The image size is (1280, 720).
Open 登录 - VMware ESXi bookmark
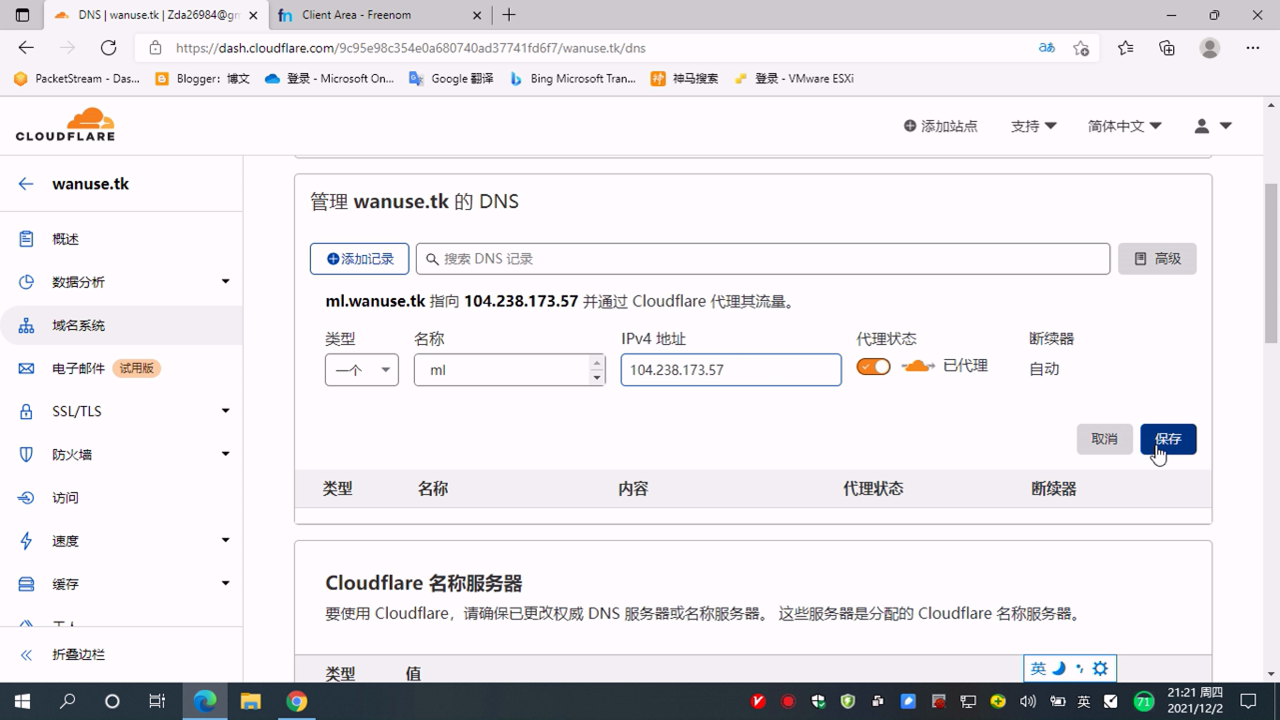pyautogui.click(x=794, y=78)
